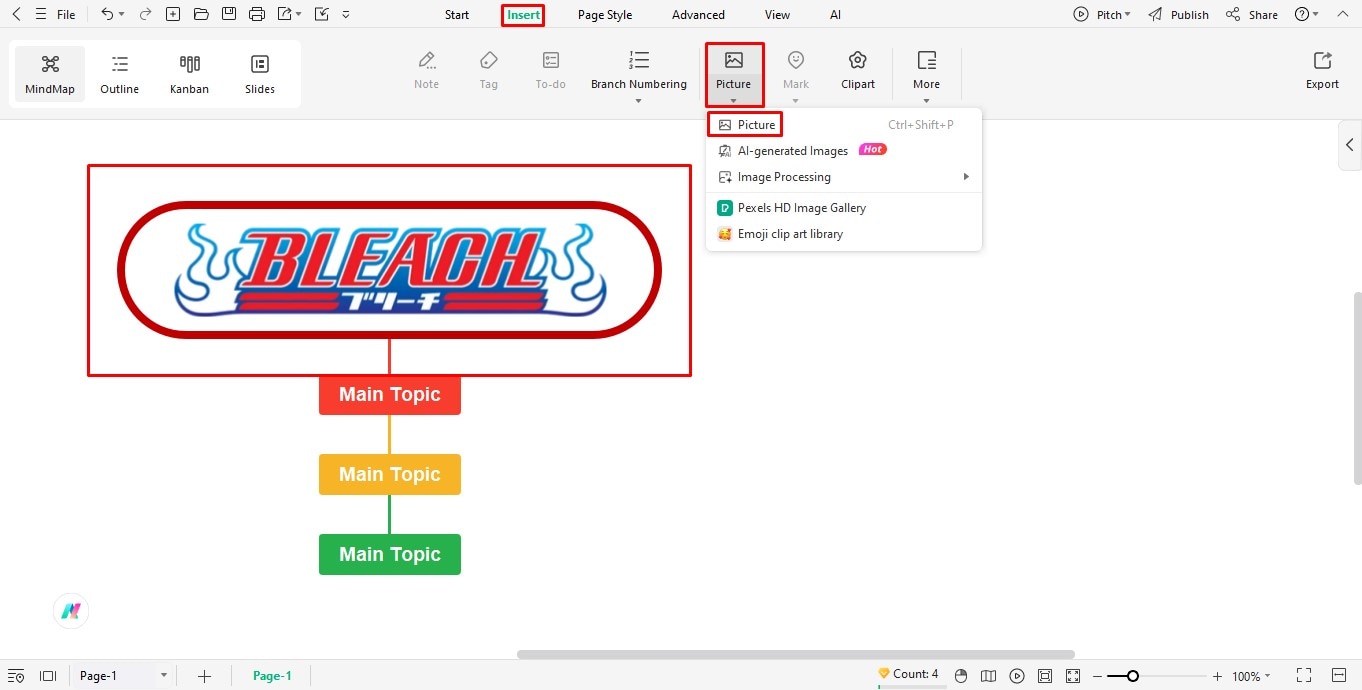1362x690 pixels.
Task: Click the zoom slider handle
Action: tap(1132, 676)
